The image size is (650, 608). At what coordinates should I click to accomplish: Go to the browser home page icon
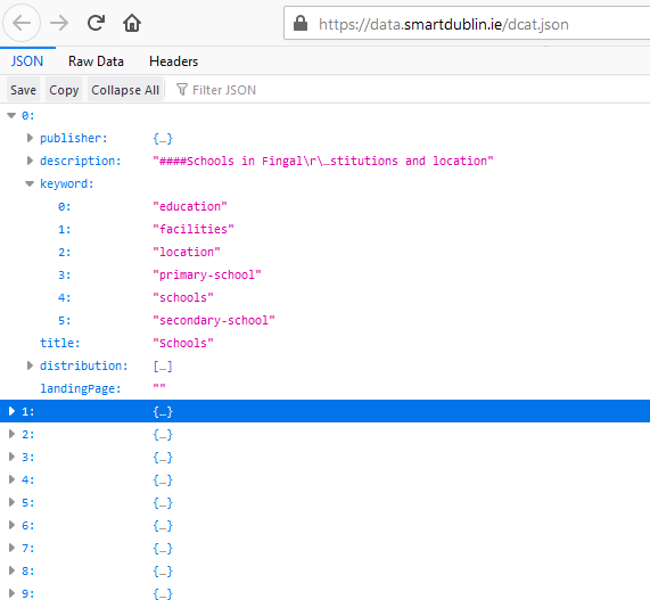coord(131,22)
